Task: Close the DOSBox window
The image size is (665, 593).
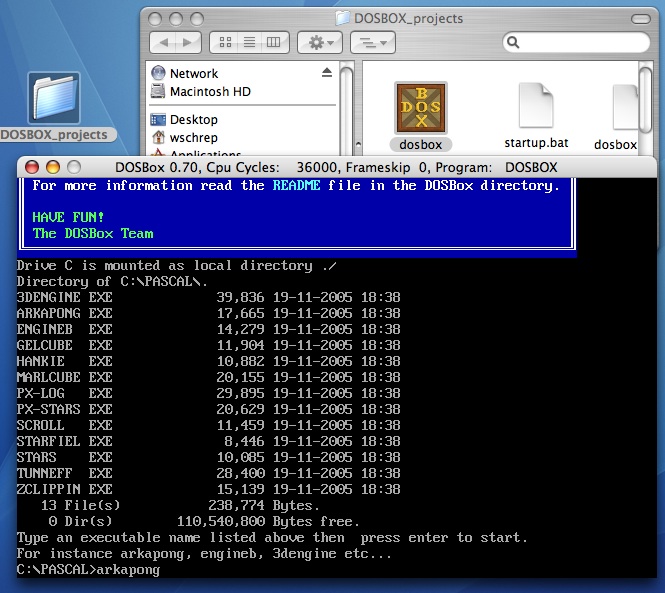Action: 32,167
